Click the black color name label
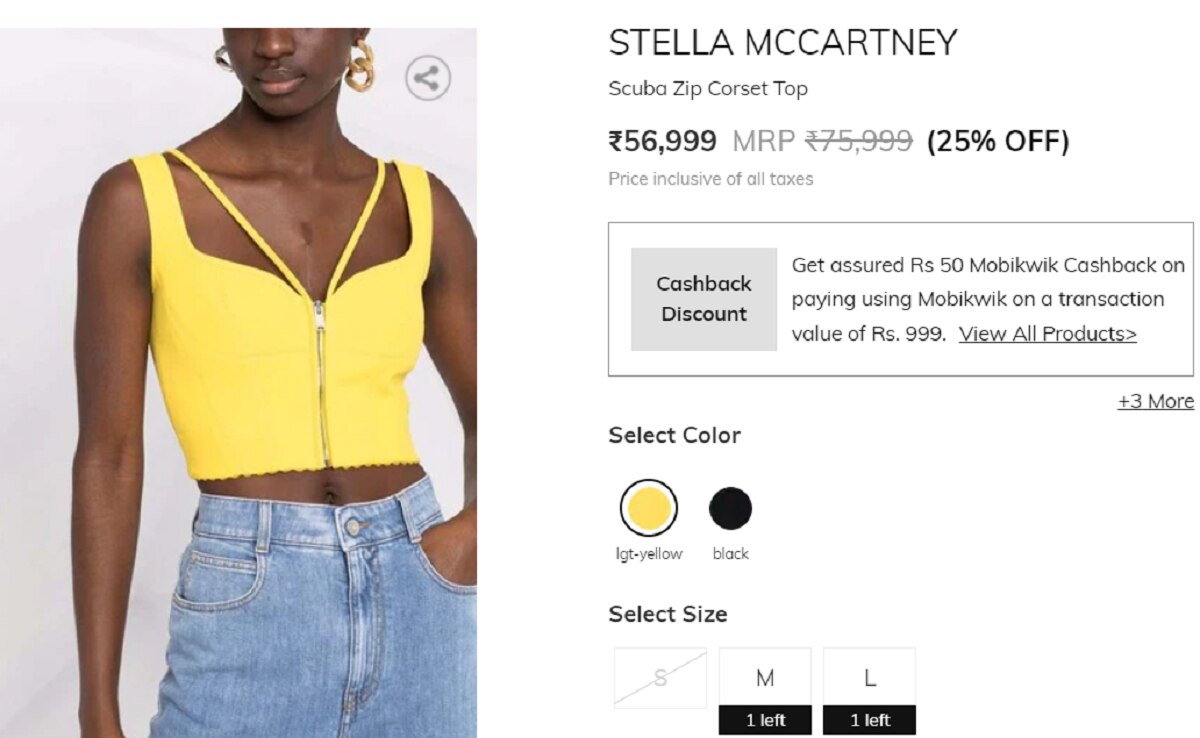1200x738 pixels. coord(730,554)
